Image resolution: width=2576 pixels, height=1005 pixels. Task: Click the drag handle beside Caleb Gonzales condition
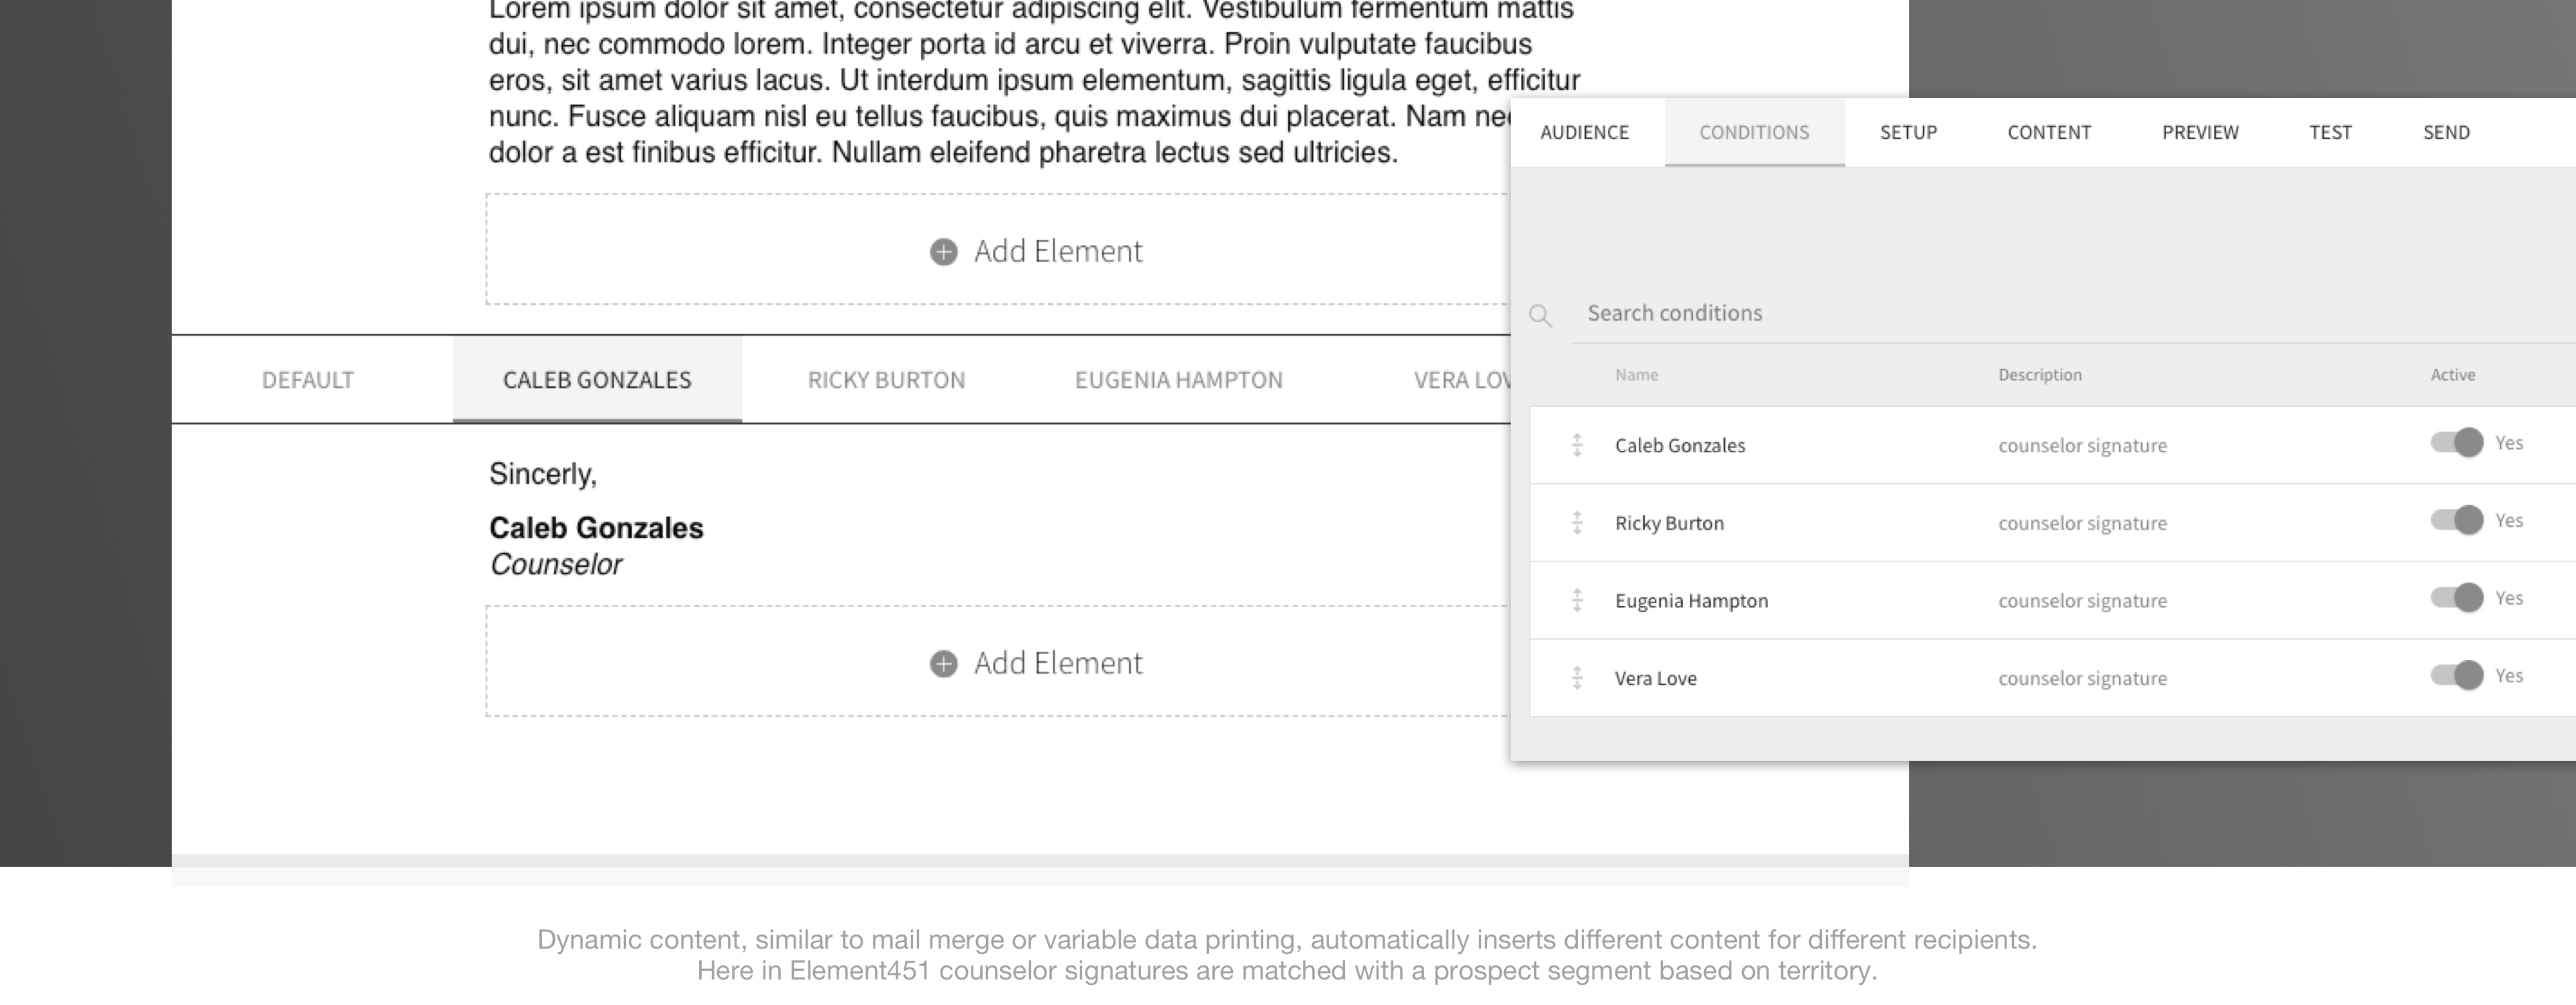pyautogui.click(x=1576, y=445)
